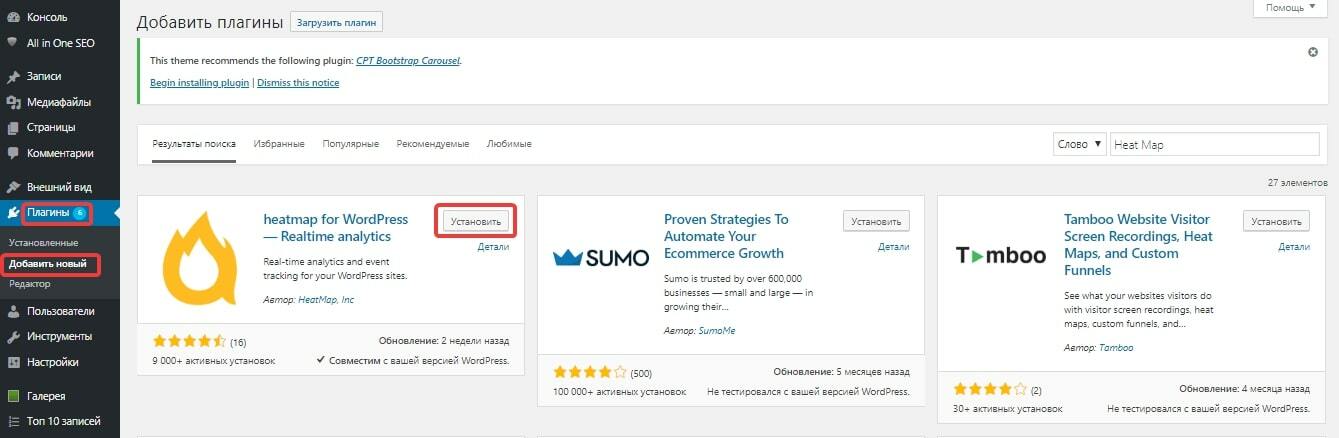Open Добавить новый submenu item
Viewport: 1339px width, 438px height.
[x=49, y=265]
